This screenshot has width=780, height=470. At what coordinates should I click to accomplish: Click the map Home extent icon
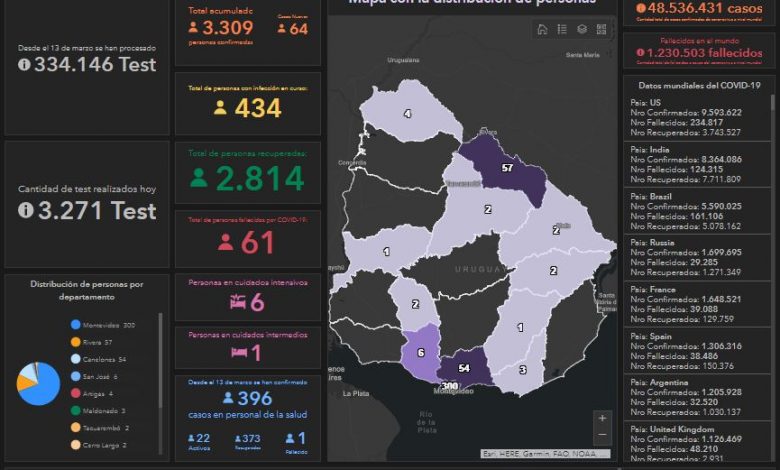(x=542, y=29)
